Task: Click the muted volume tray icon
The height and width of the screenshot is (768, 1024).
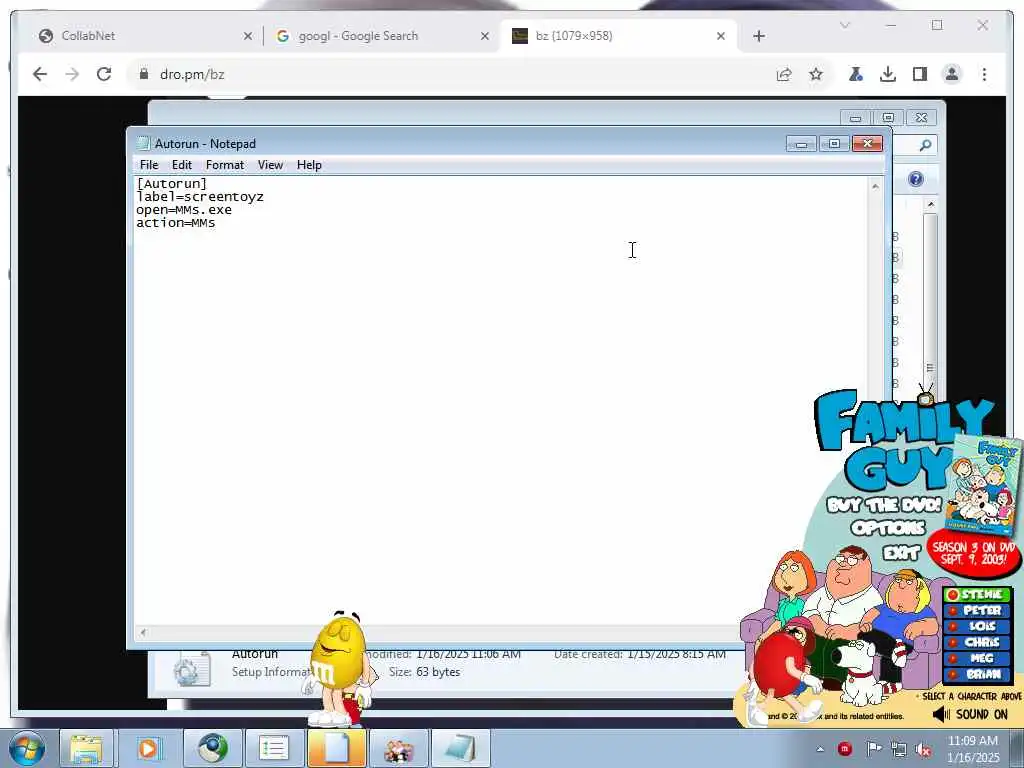Action: point(923,750)
